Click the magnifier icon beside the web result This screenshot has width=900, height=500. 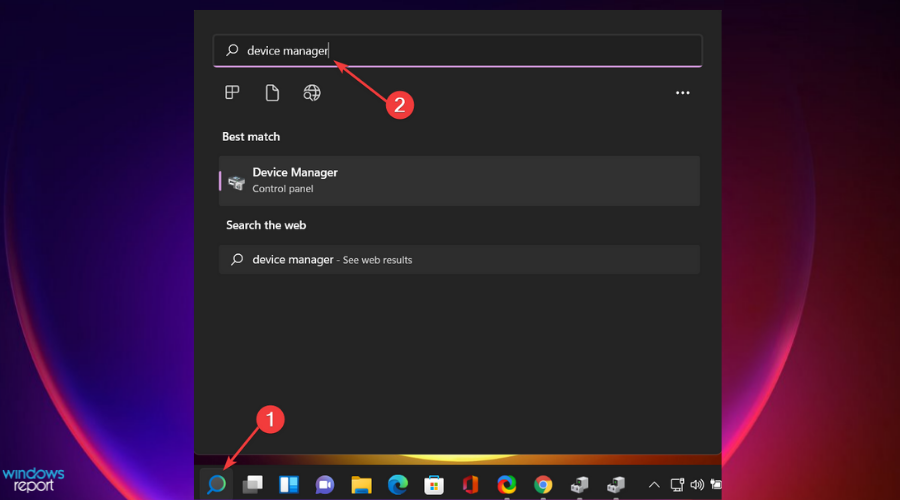(236, 259)
